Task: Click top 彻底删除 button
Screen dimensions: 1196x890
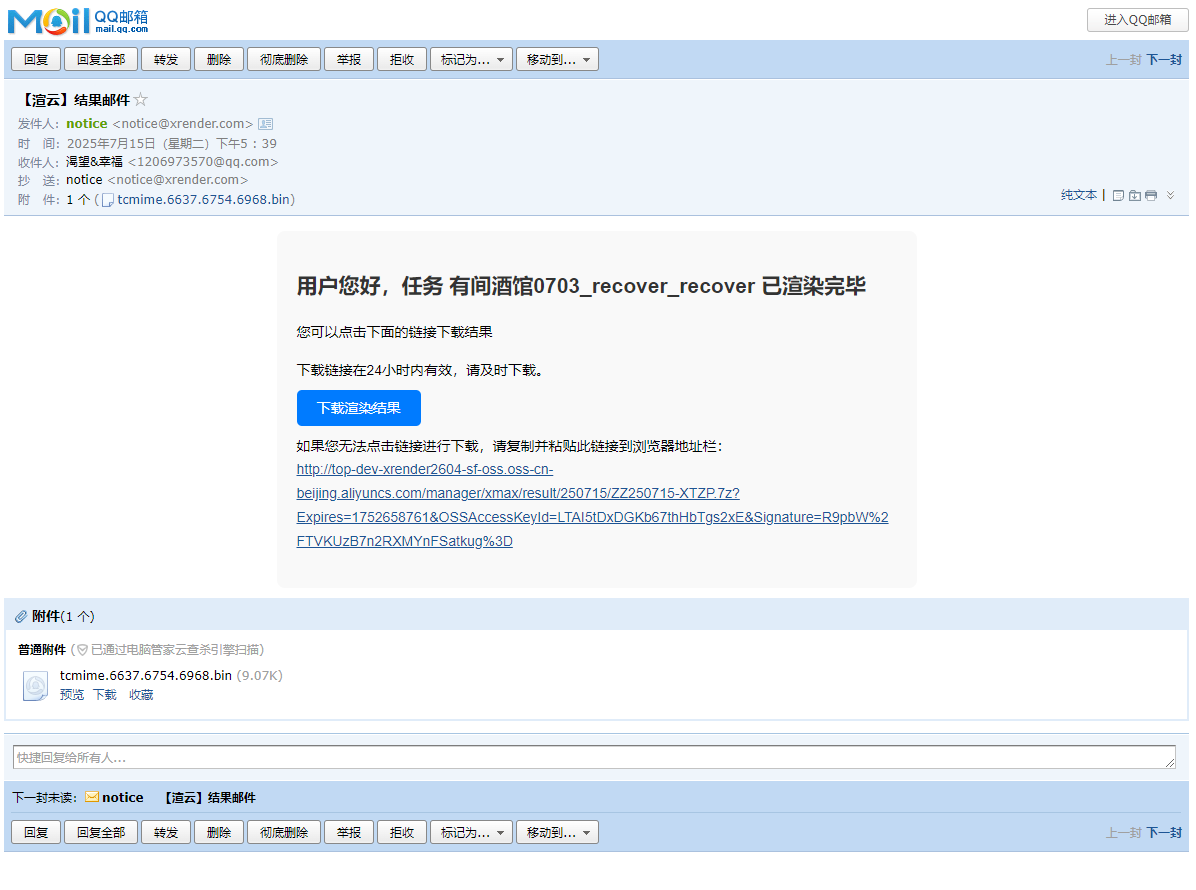Action: point(284,60)
